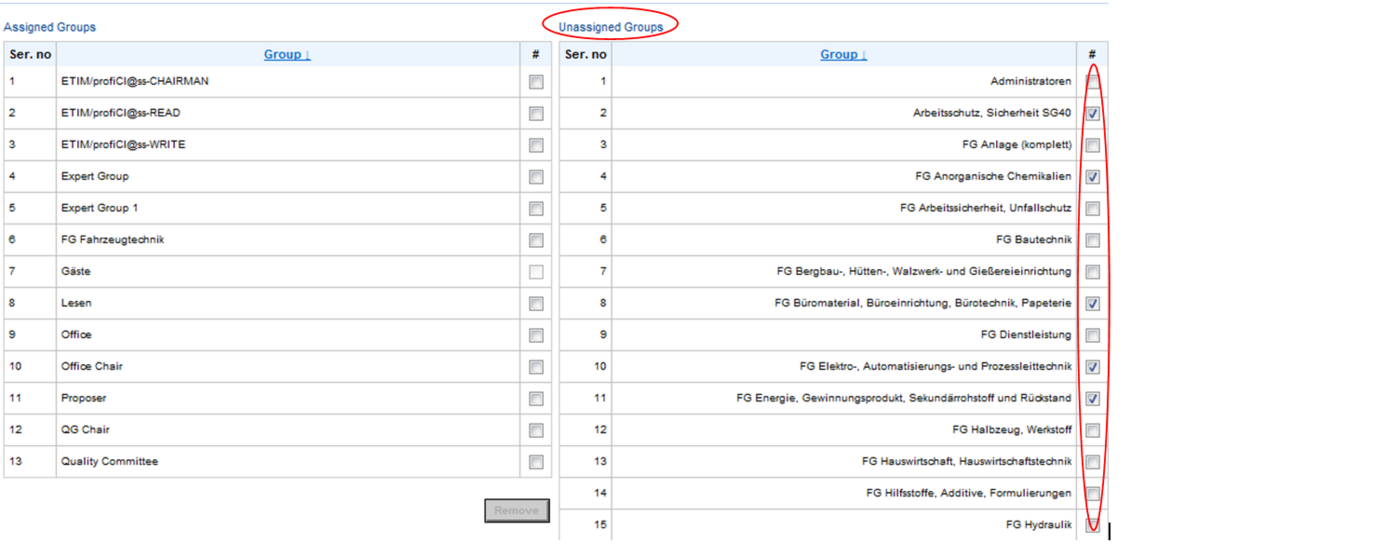Click the Remove button
The image size is (1400, 544).
click(x=517, y=511)
